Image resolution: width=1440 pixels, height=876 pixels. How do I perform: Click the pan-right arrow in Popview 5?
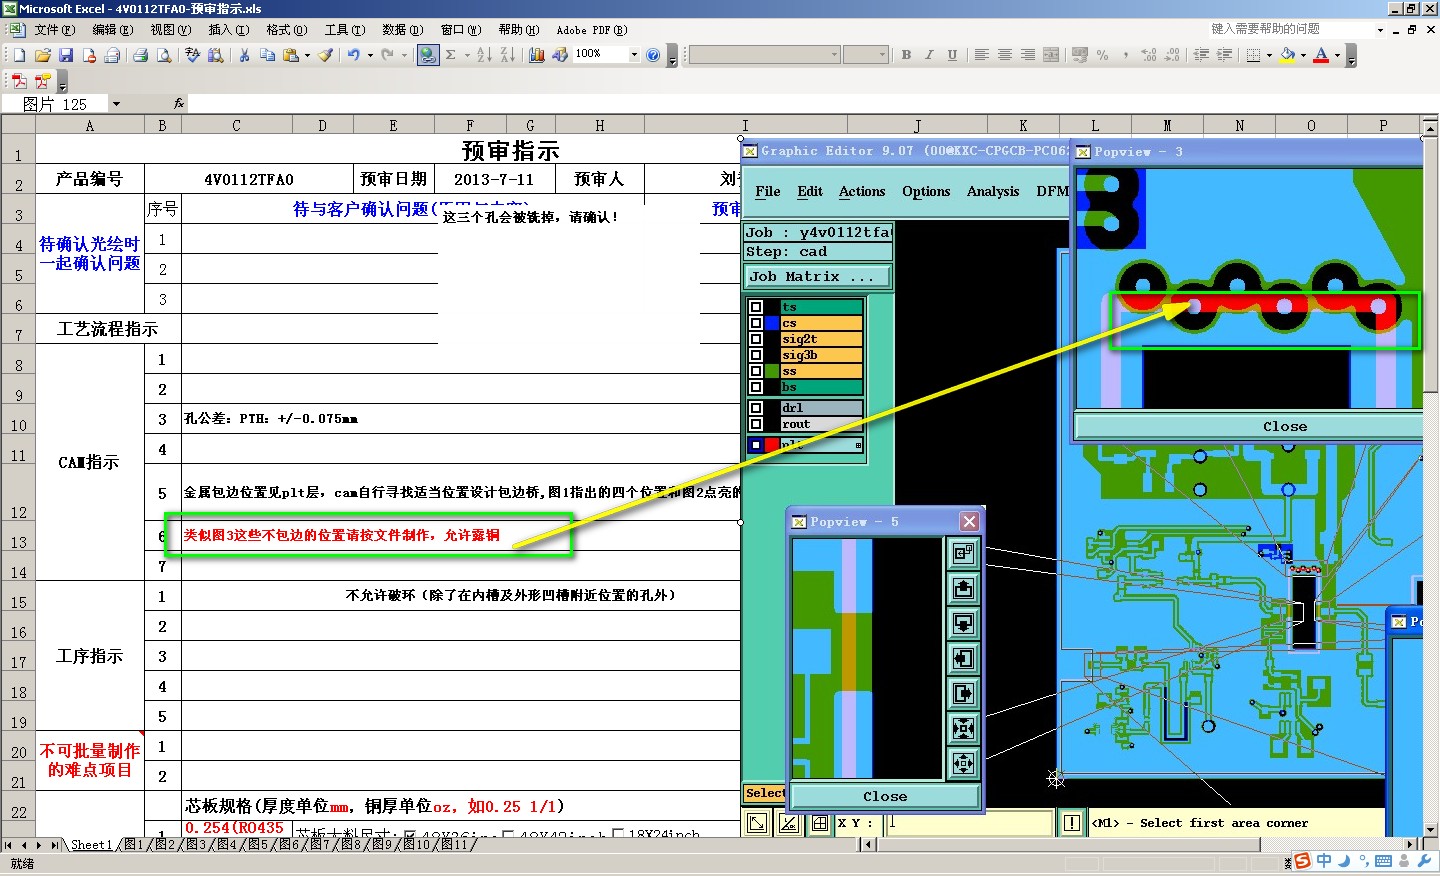[x=963, y=693]
